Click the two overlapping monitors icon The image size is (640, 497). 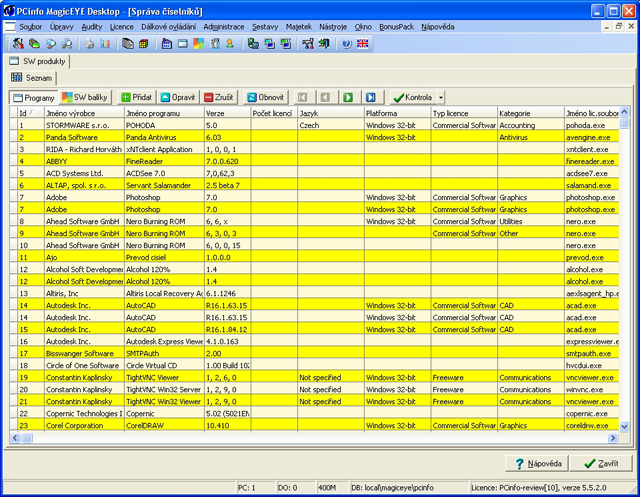point(269,43)
